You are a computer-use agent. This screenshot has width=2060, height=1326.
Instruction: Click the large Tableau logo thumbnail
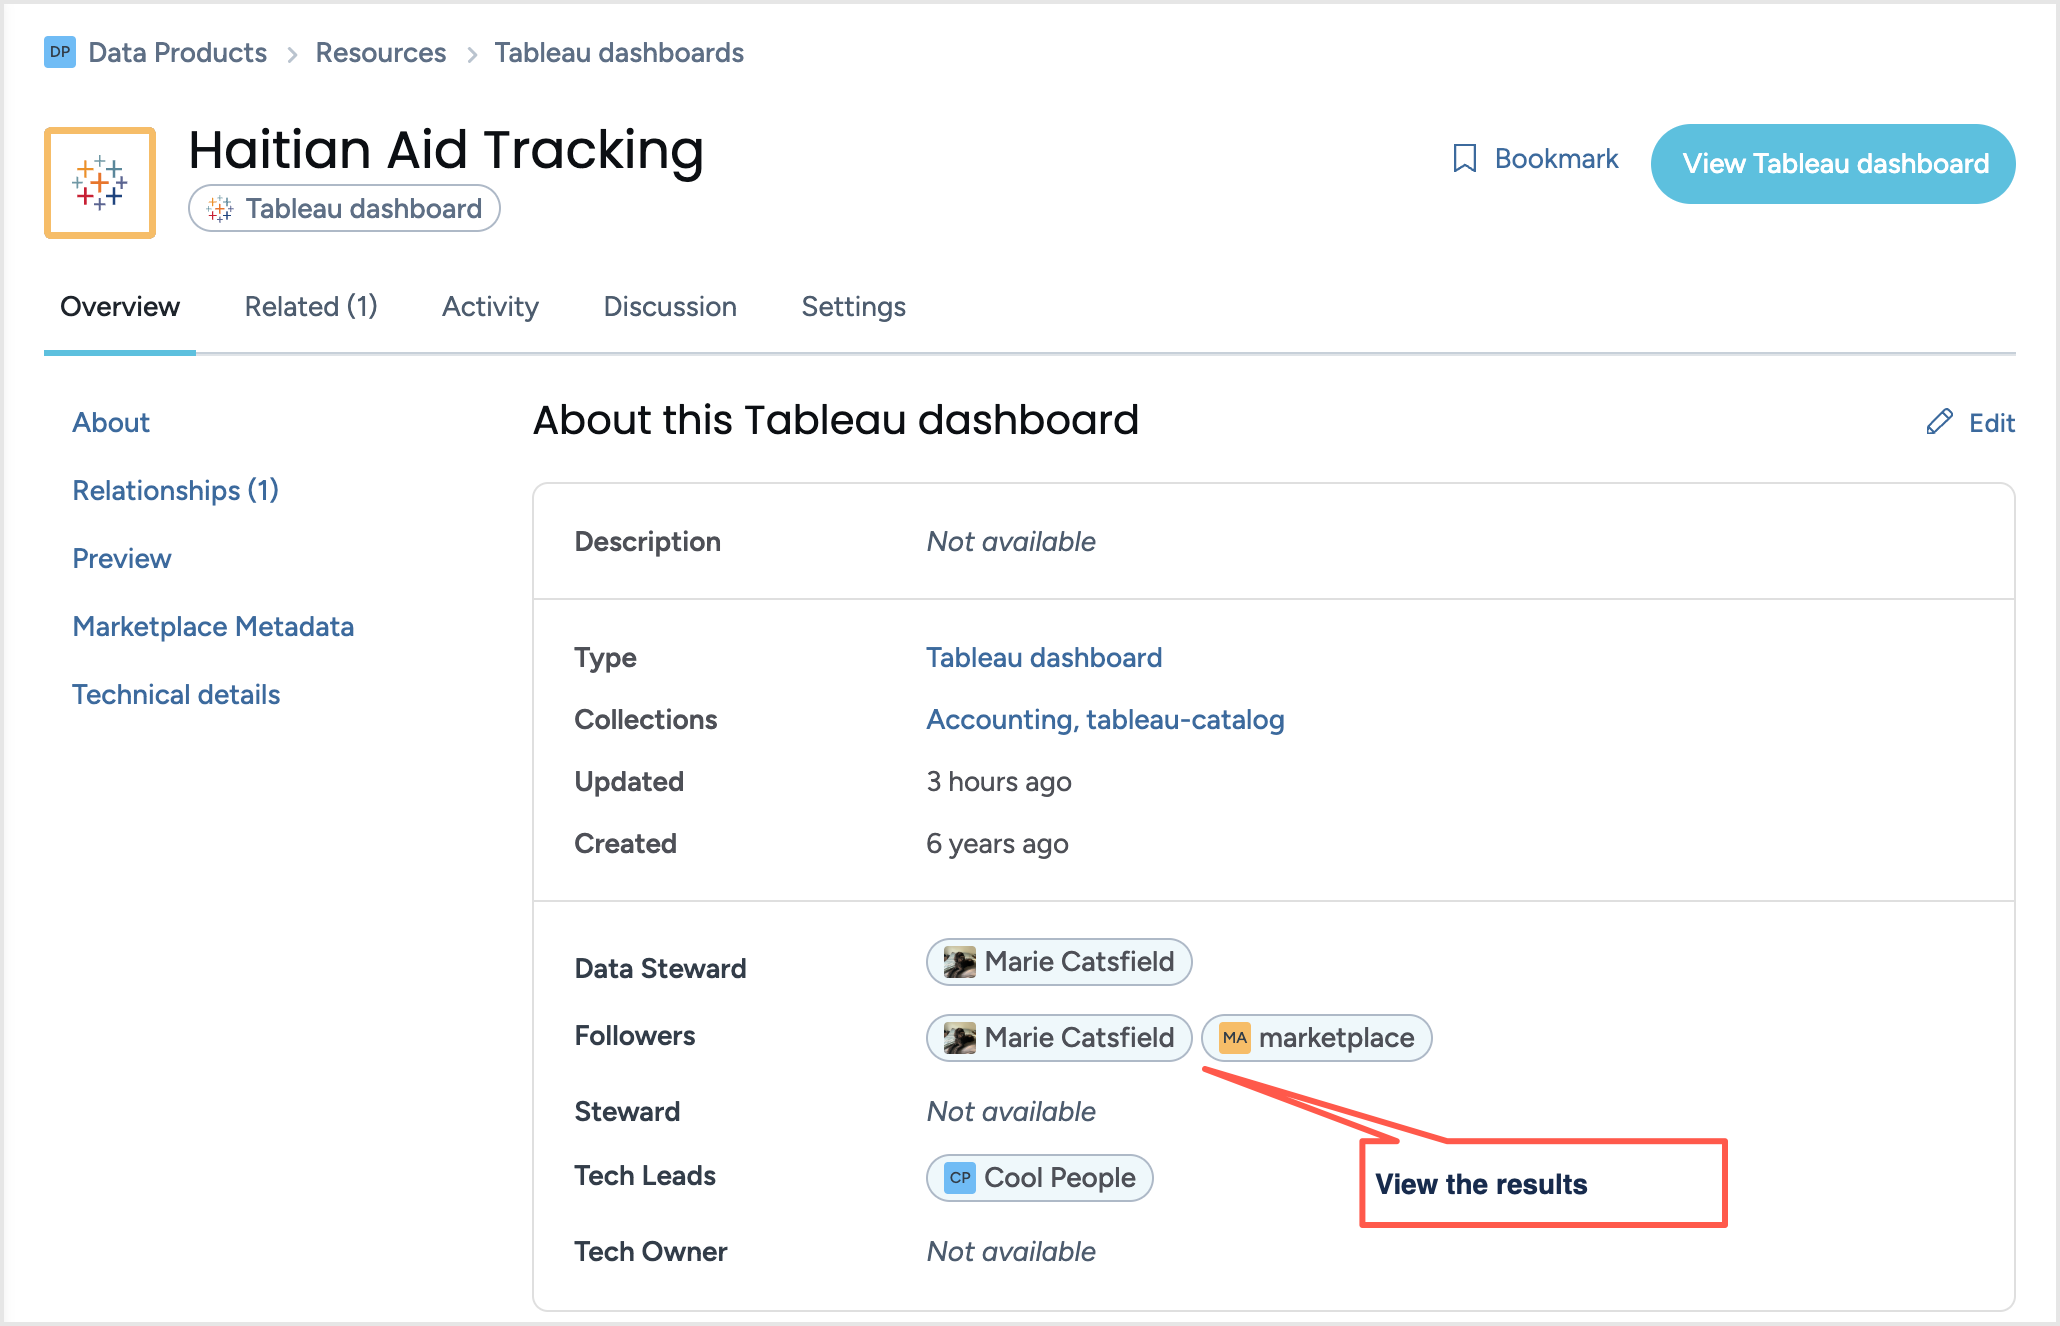[100, 183]
